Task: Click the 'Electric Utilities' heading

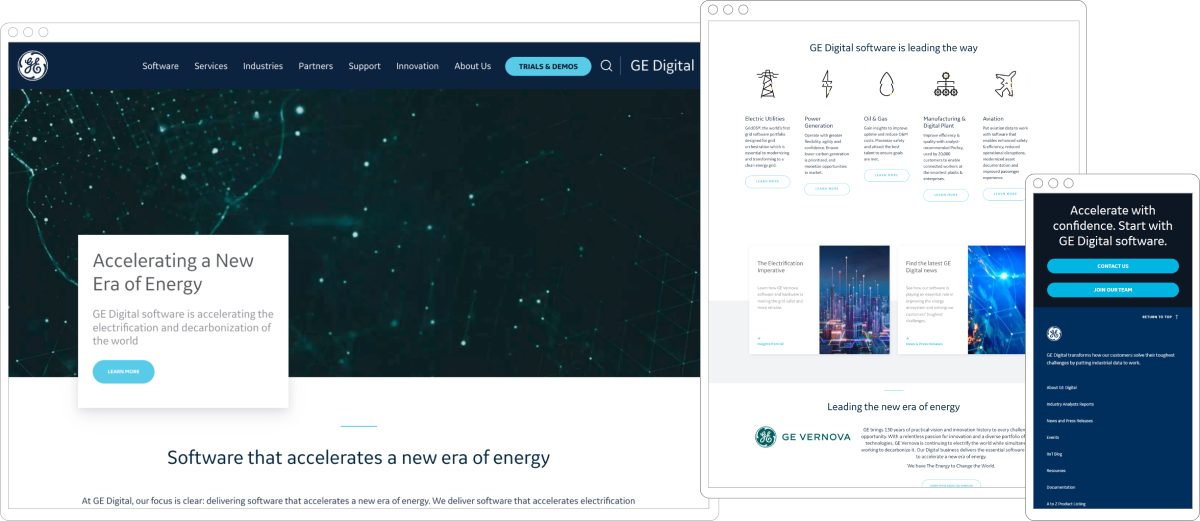Action: (765, 119)
